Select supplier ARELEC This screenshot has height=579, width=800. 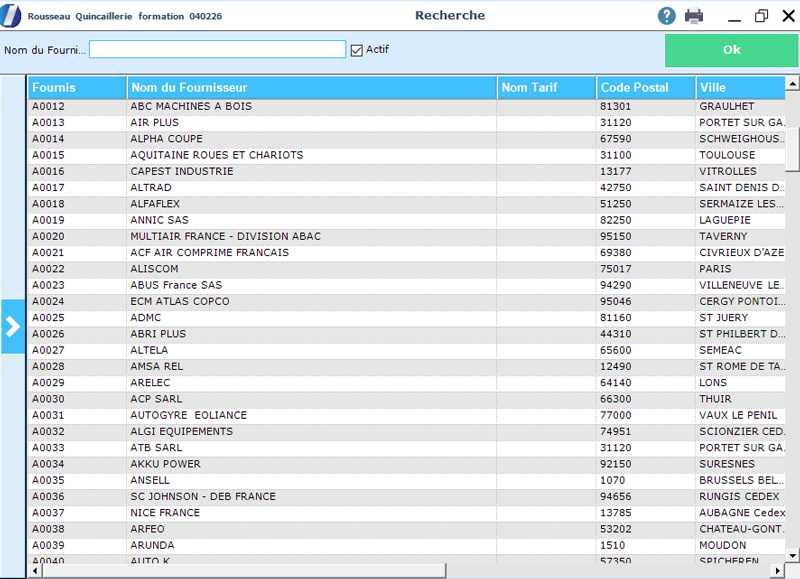coord(150,383)
